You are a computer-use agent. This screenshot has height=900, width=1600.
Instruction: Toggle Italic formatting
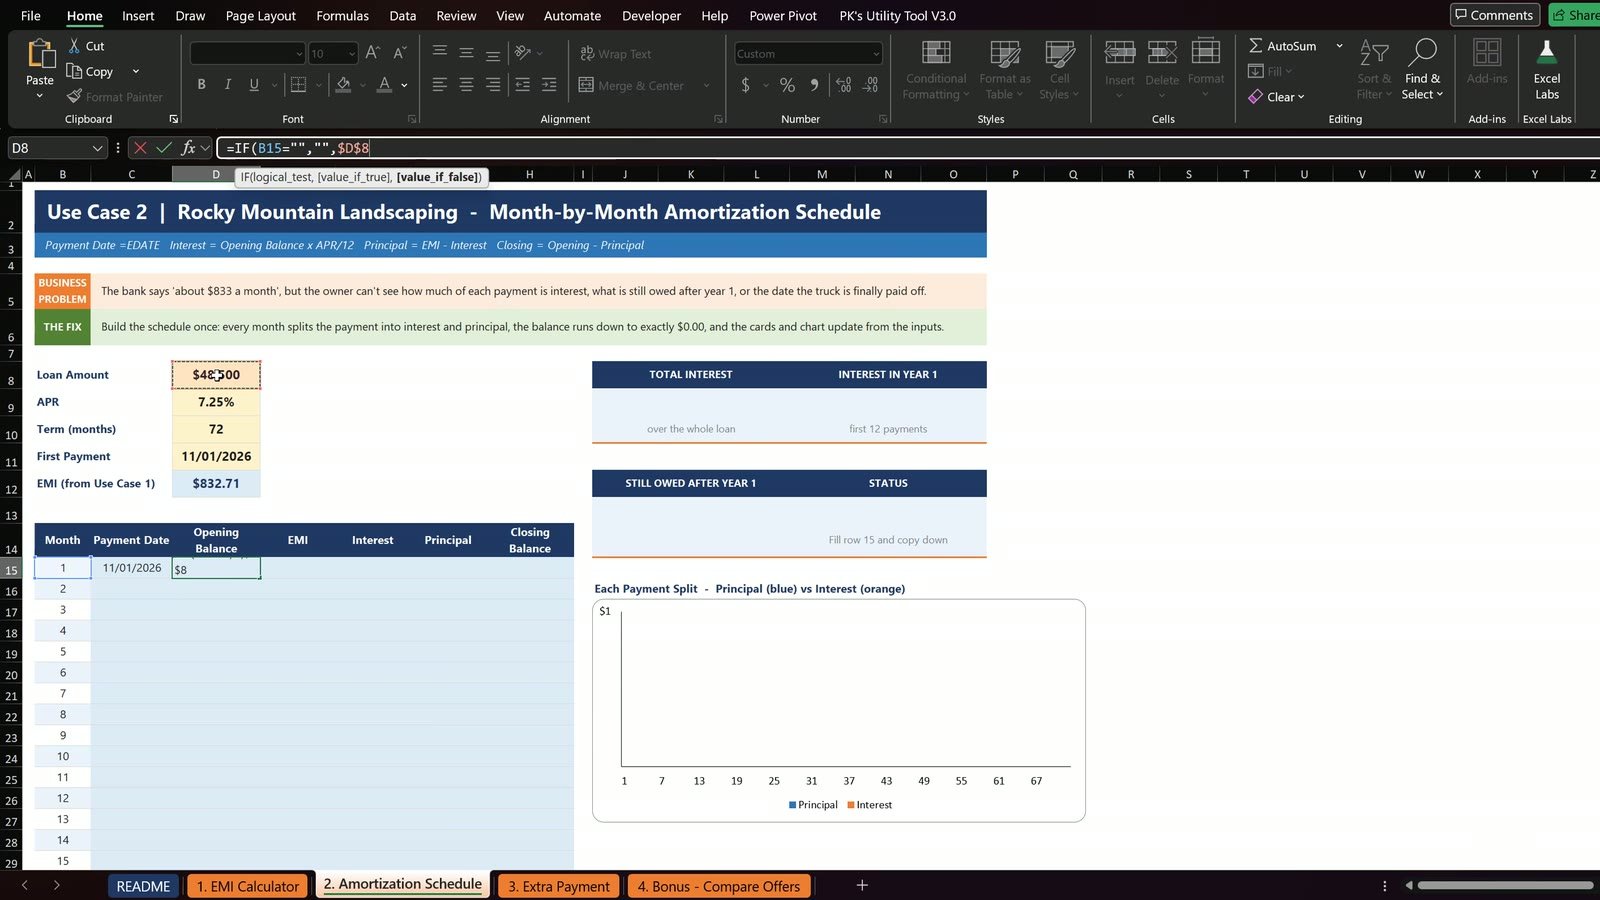(x=228, y=85)
